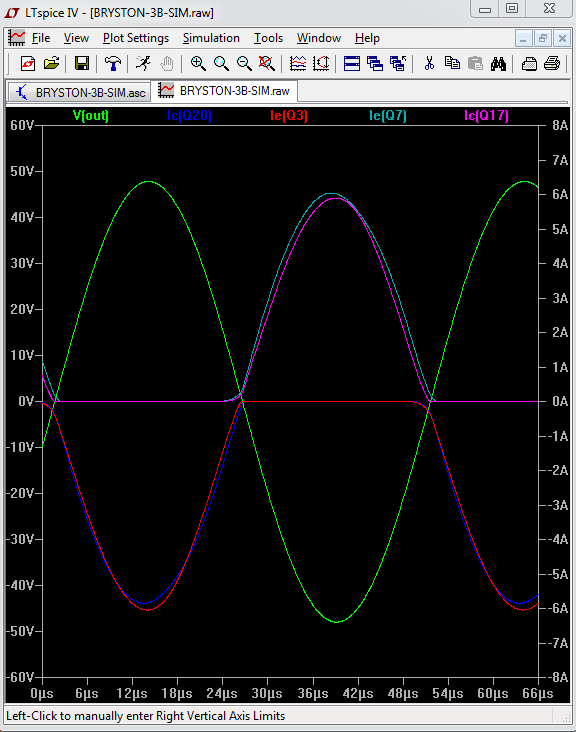Click the zoom out magnifier icon
This screenshot has width=576, height=732.
point(244,63)
